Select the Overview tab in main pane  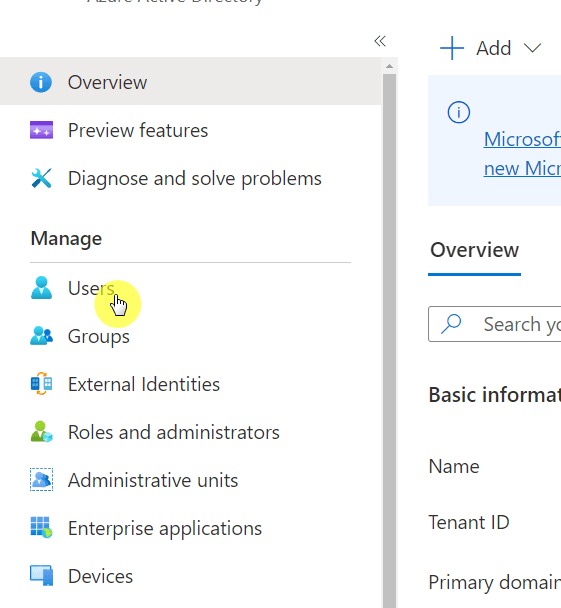tap(474, 250)
